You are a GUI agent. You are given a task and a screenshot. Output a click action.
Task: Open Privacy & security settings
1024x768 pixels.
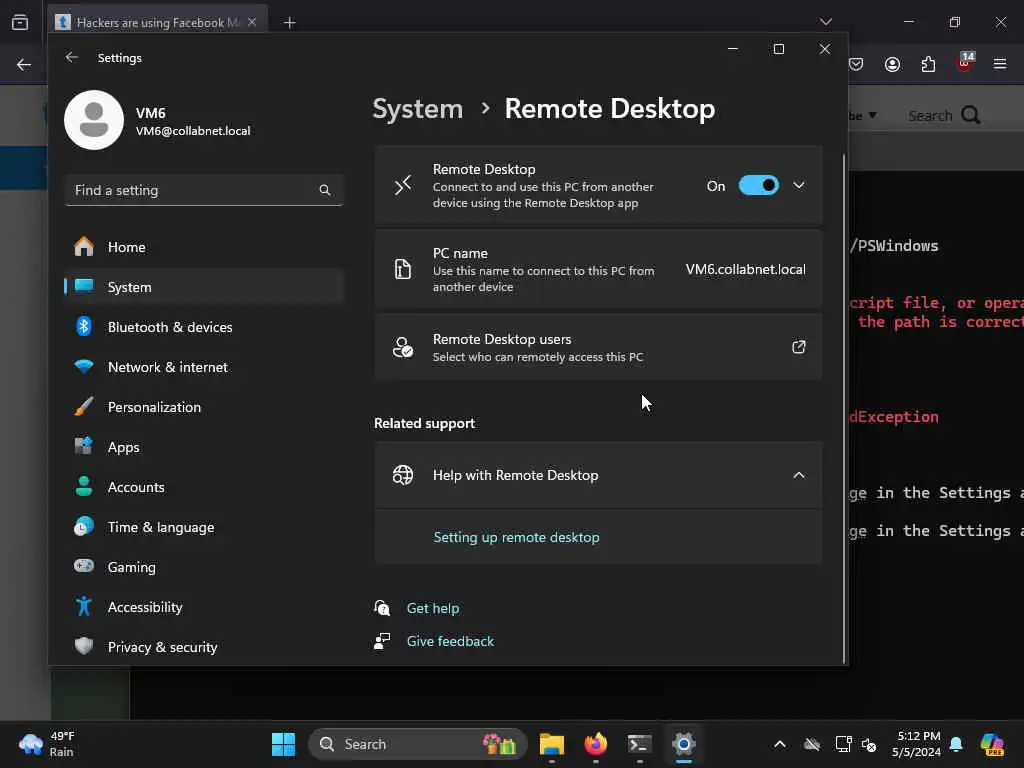[x=204, y=647]
